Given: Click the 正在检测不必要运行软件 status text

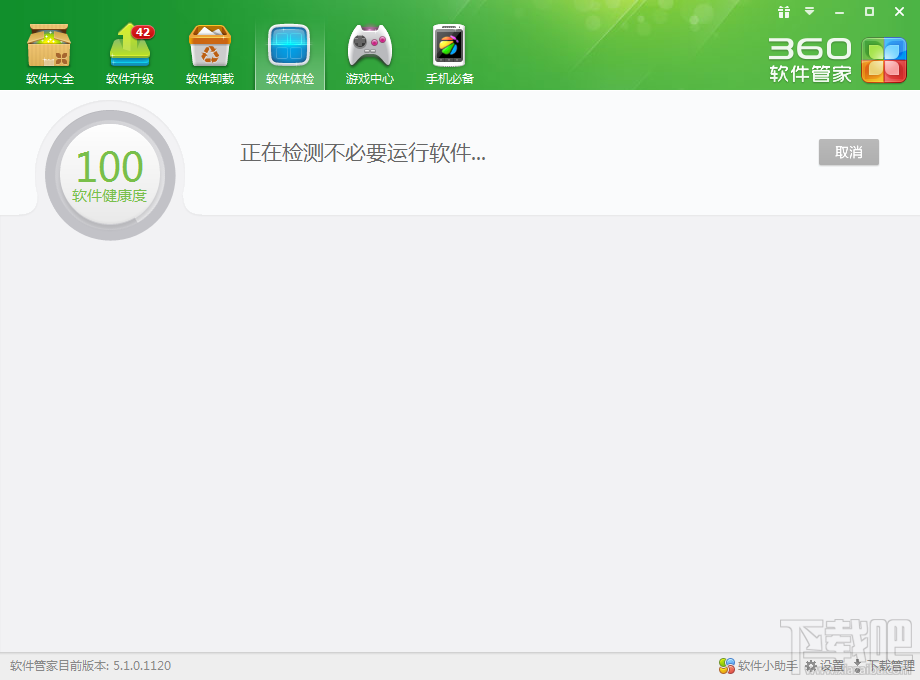Looking at the screenshot, I should pos(362,153).
